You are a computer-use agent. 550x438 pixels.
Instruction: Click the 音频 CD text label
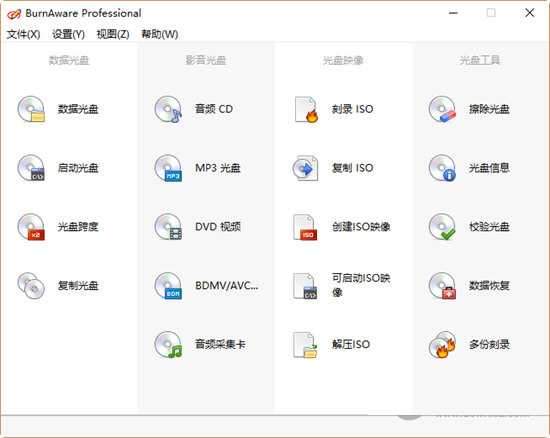[x=214, y=109]
